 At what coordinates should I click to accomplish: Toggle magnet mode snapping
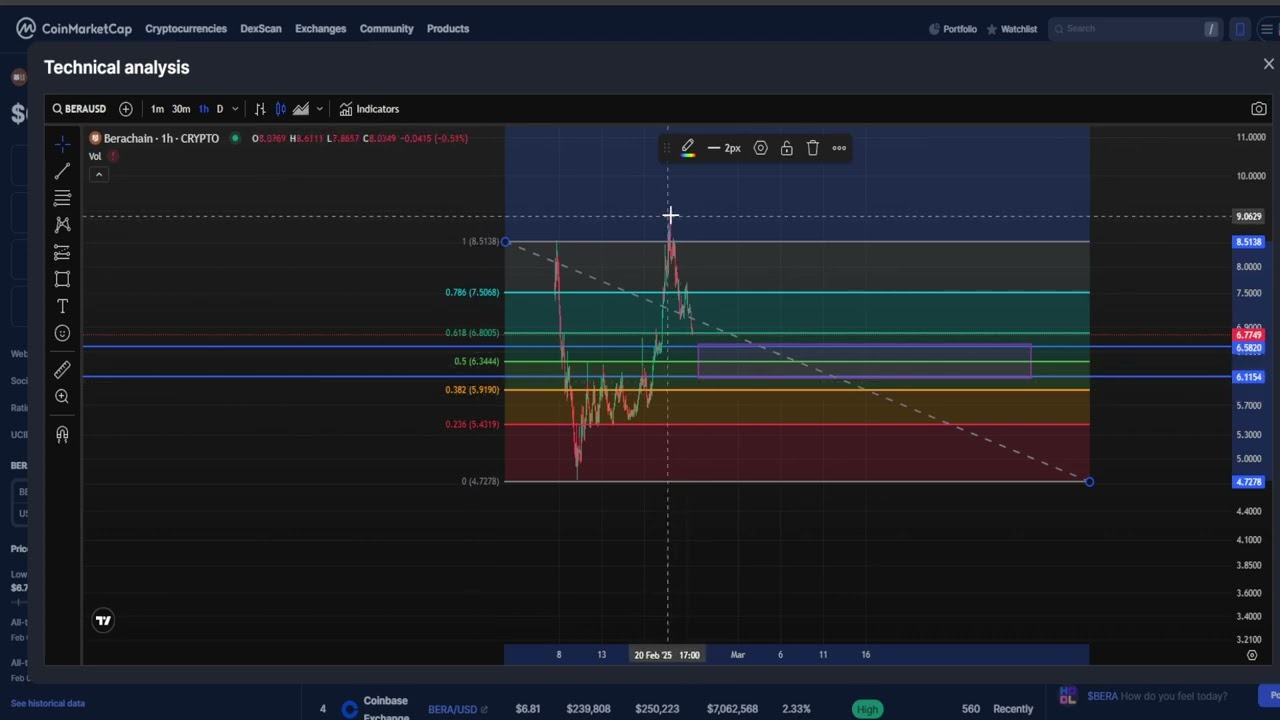click(62, 434)
